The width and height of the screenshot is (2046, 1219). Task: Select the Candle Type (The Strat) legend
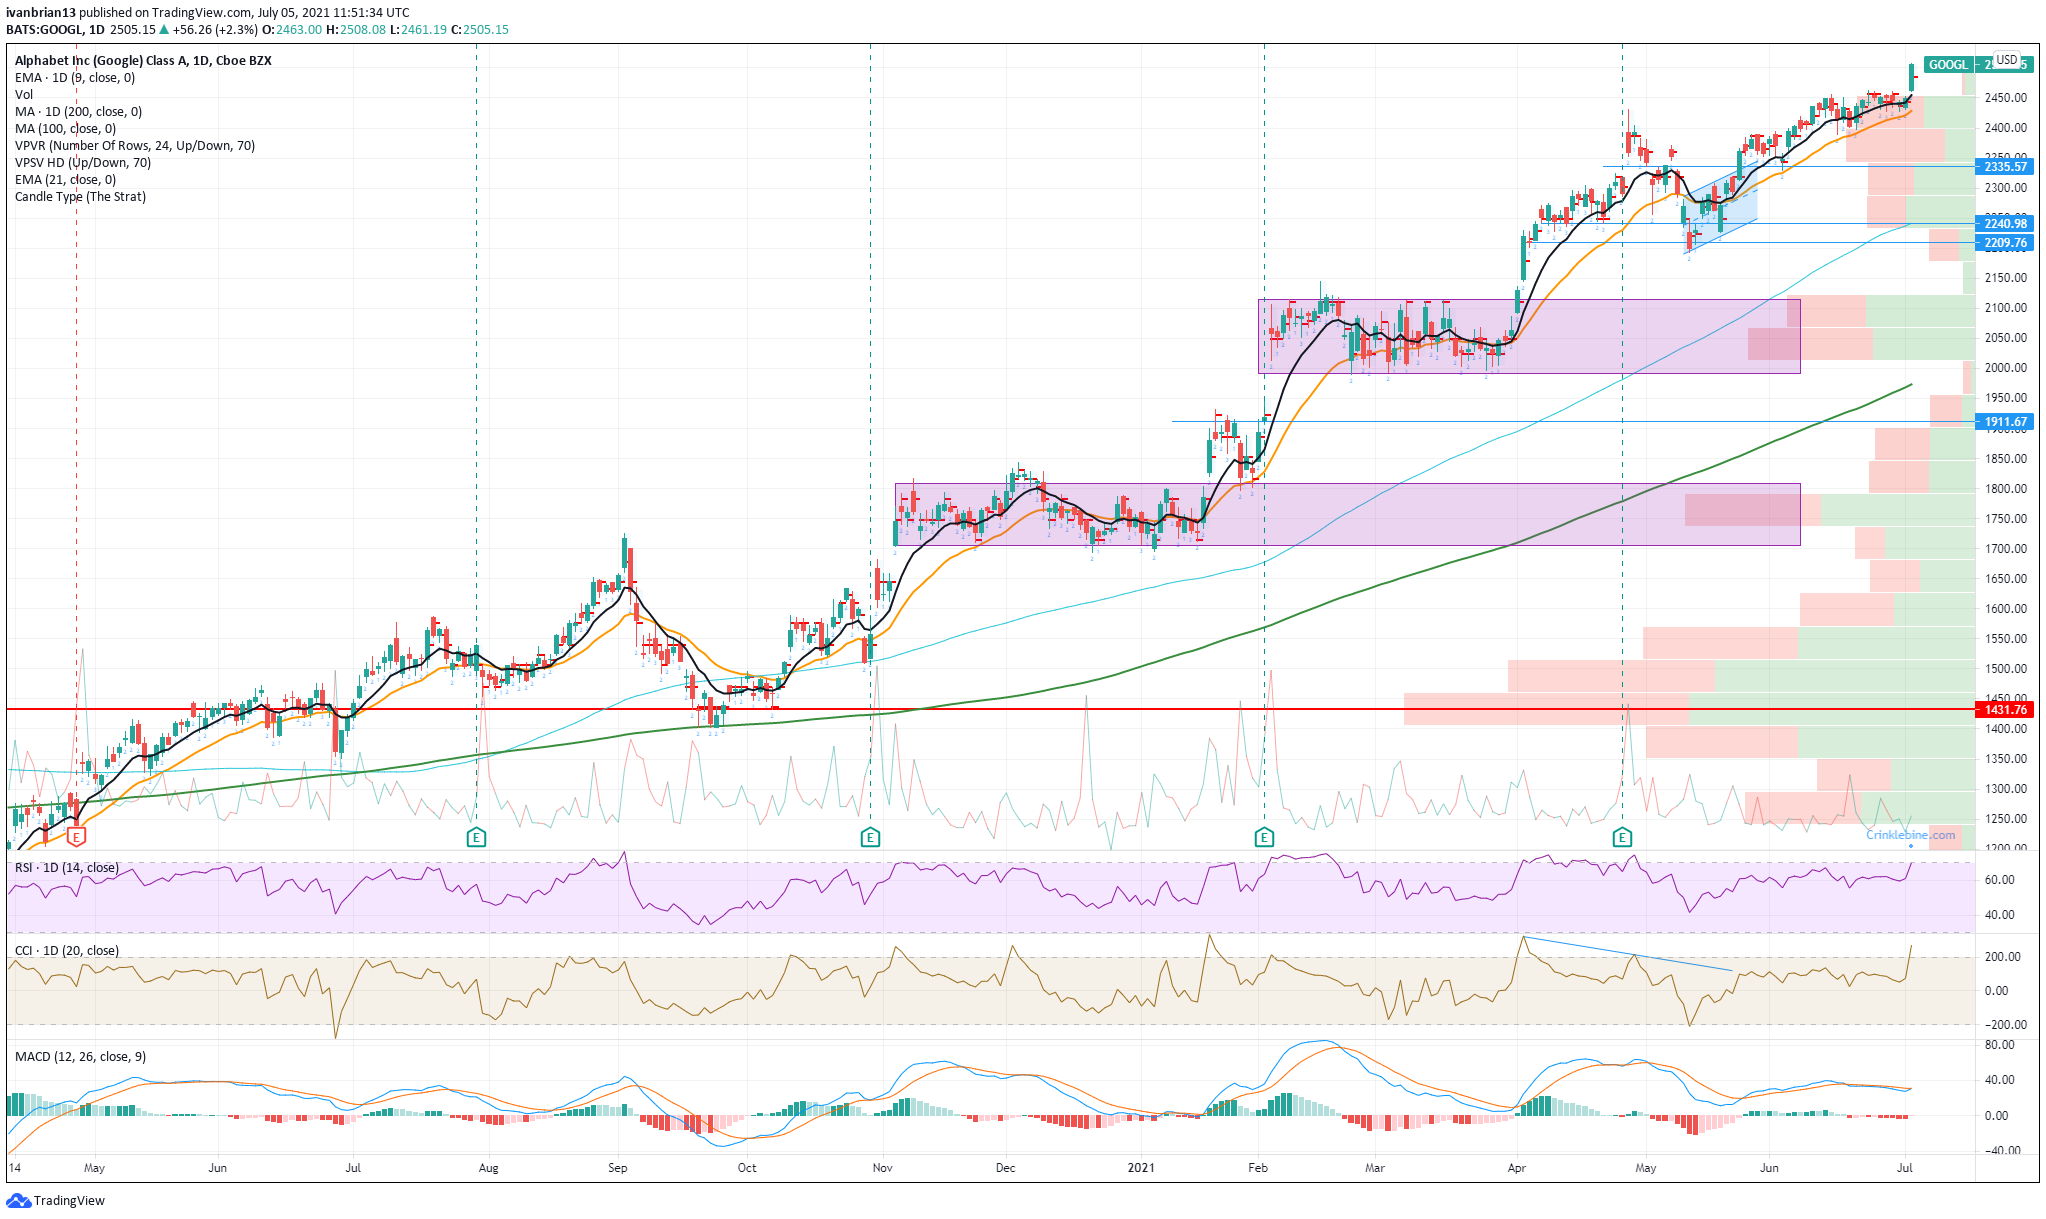(80, 196)
